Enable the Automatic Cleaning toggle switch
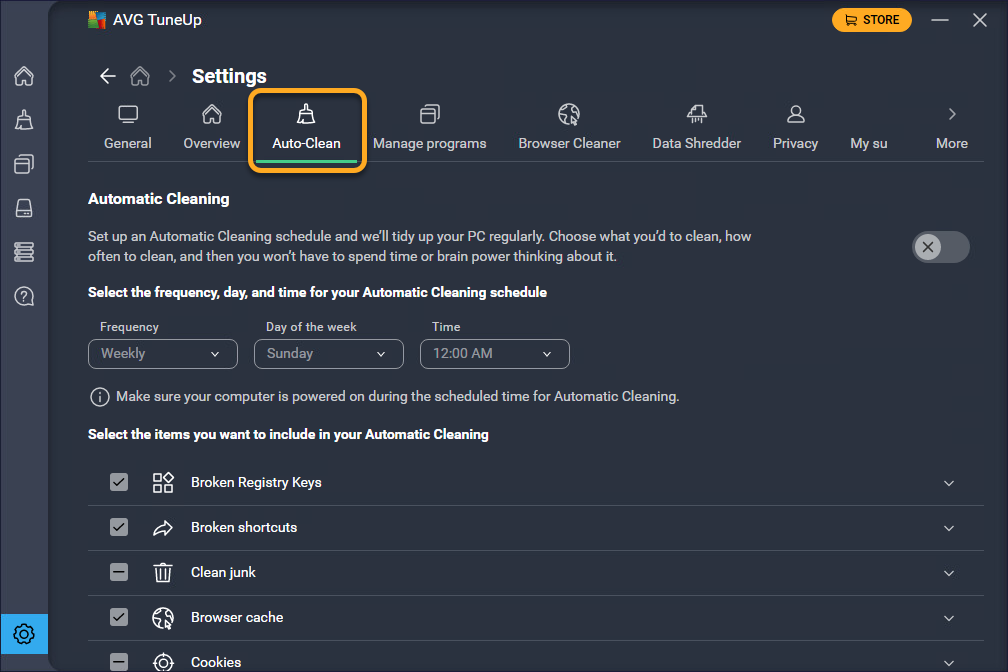This screenshot has height=672, width=1008. (940, 247)
